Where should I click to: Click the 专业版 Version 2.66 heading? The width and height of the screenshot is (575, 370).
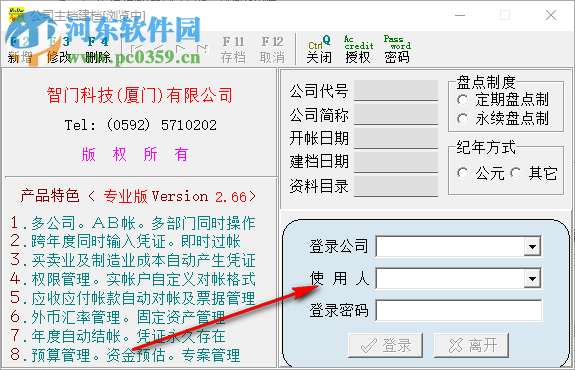point(180,196)
